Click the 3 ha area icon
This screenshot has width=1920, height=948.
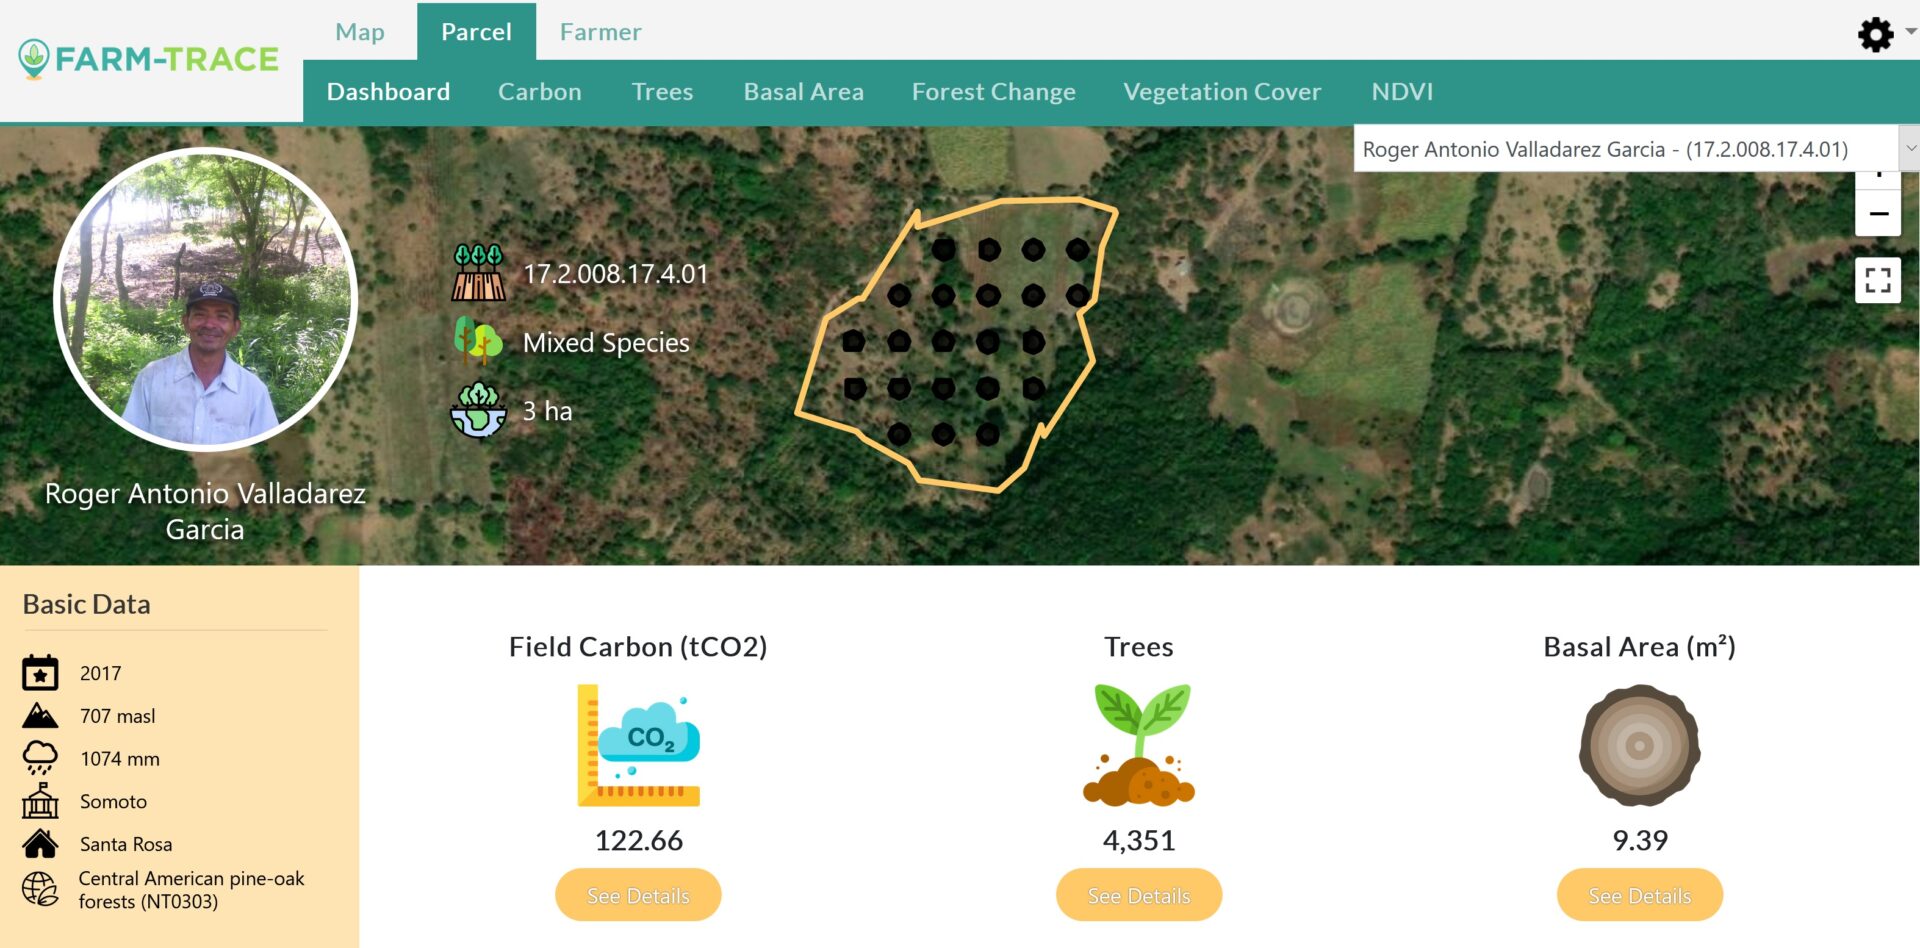tap(478, 410)
